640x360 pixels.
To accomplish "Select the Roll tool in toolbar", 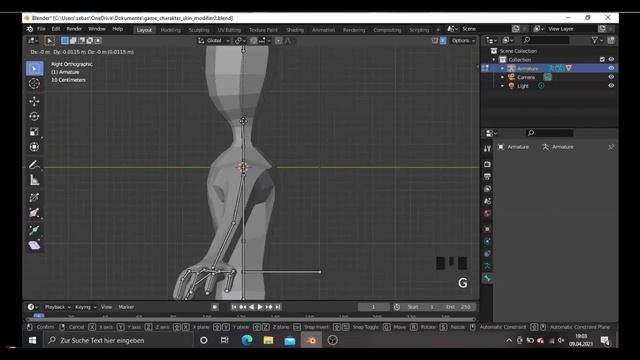I will click(x=34, y=198).
